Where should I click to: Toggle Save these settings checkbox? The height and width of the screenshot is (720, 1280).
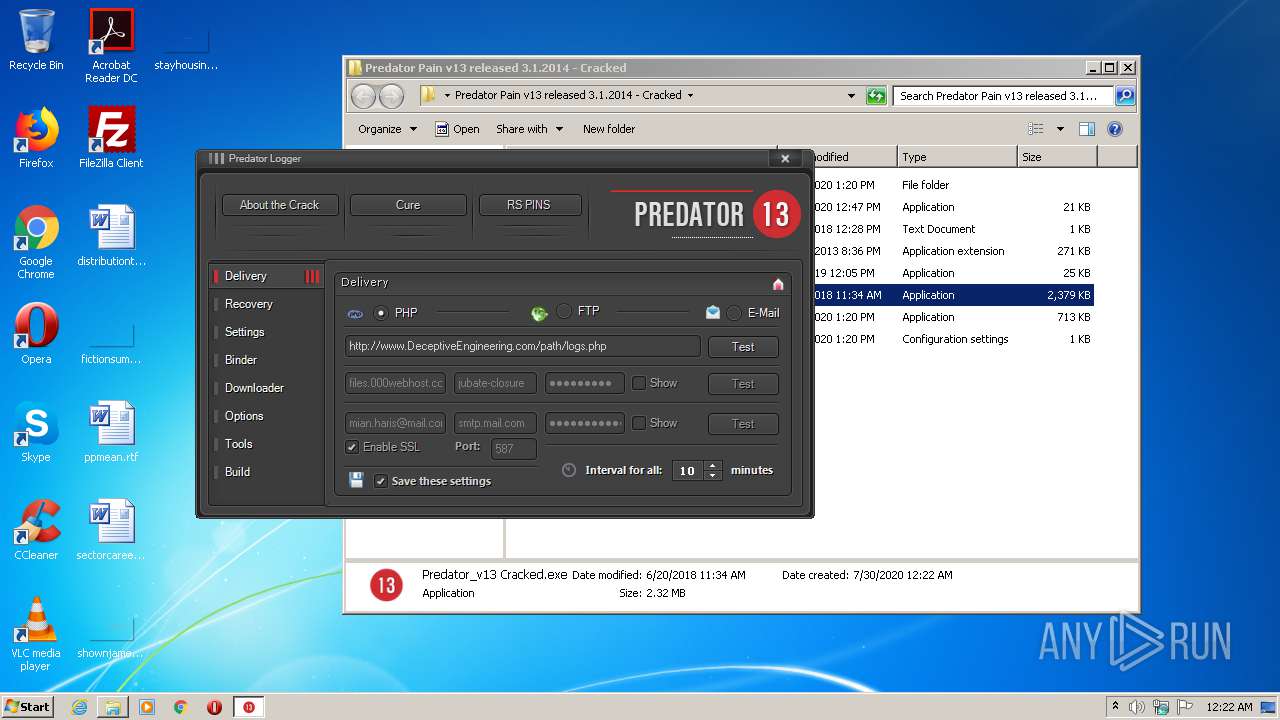tap(381, 481)
